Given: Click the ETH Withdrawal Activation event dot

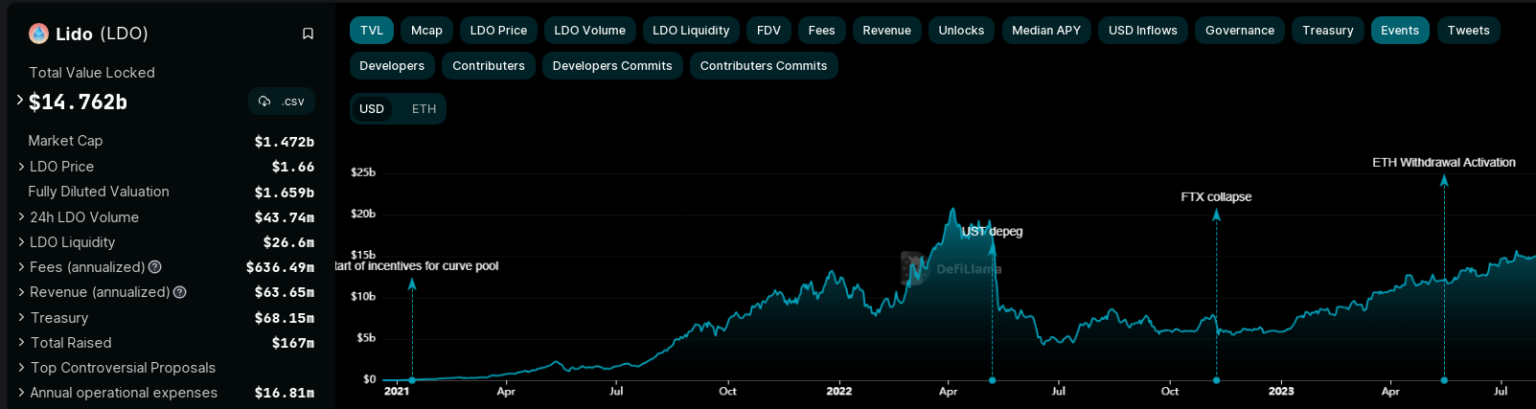Looking at the screenshot, I should click(1443, 380).
